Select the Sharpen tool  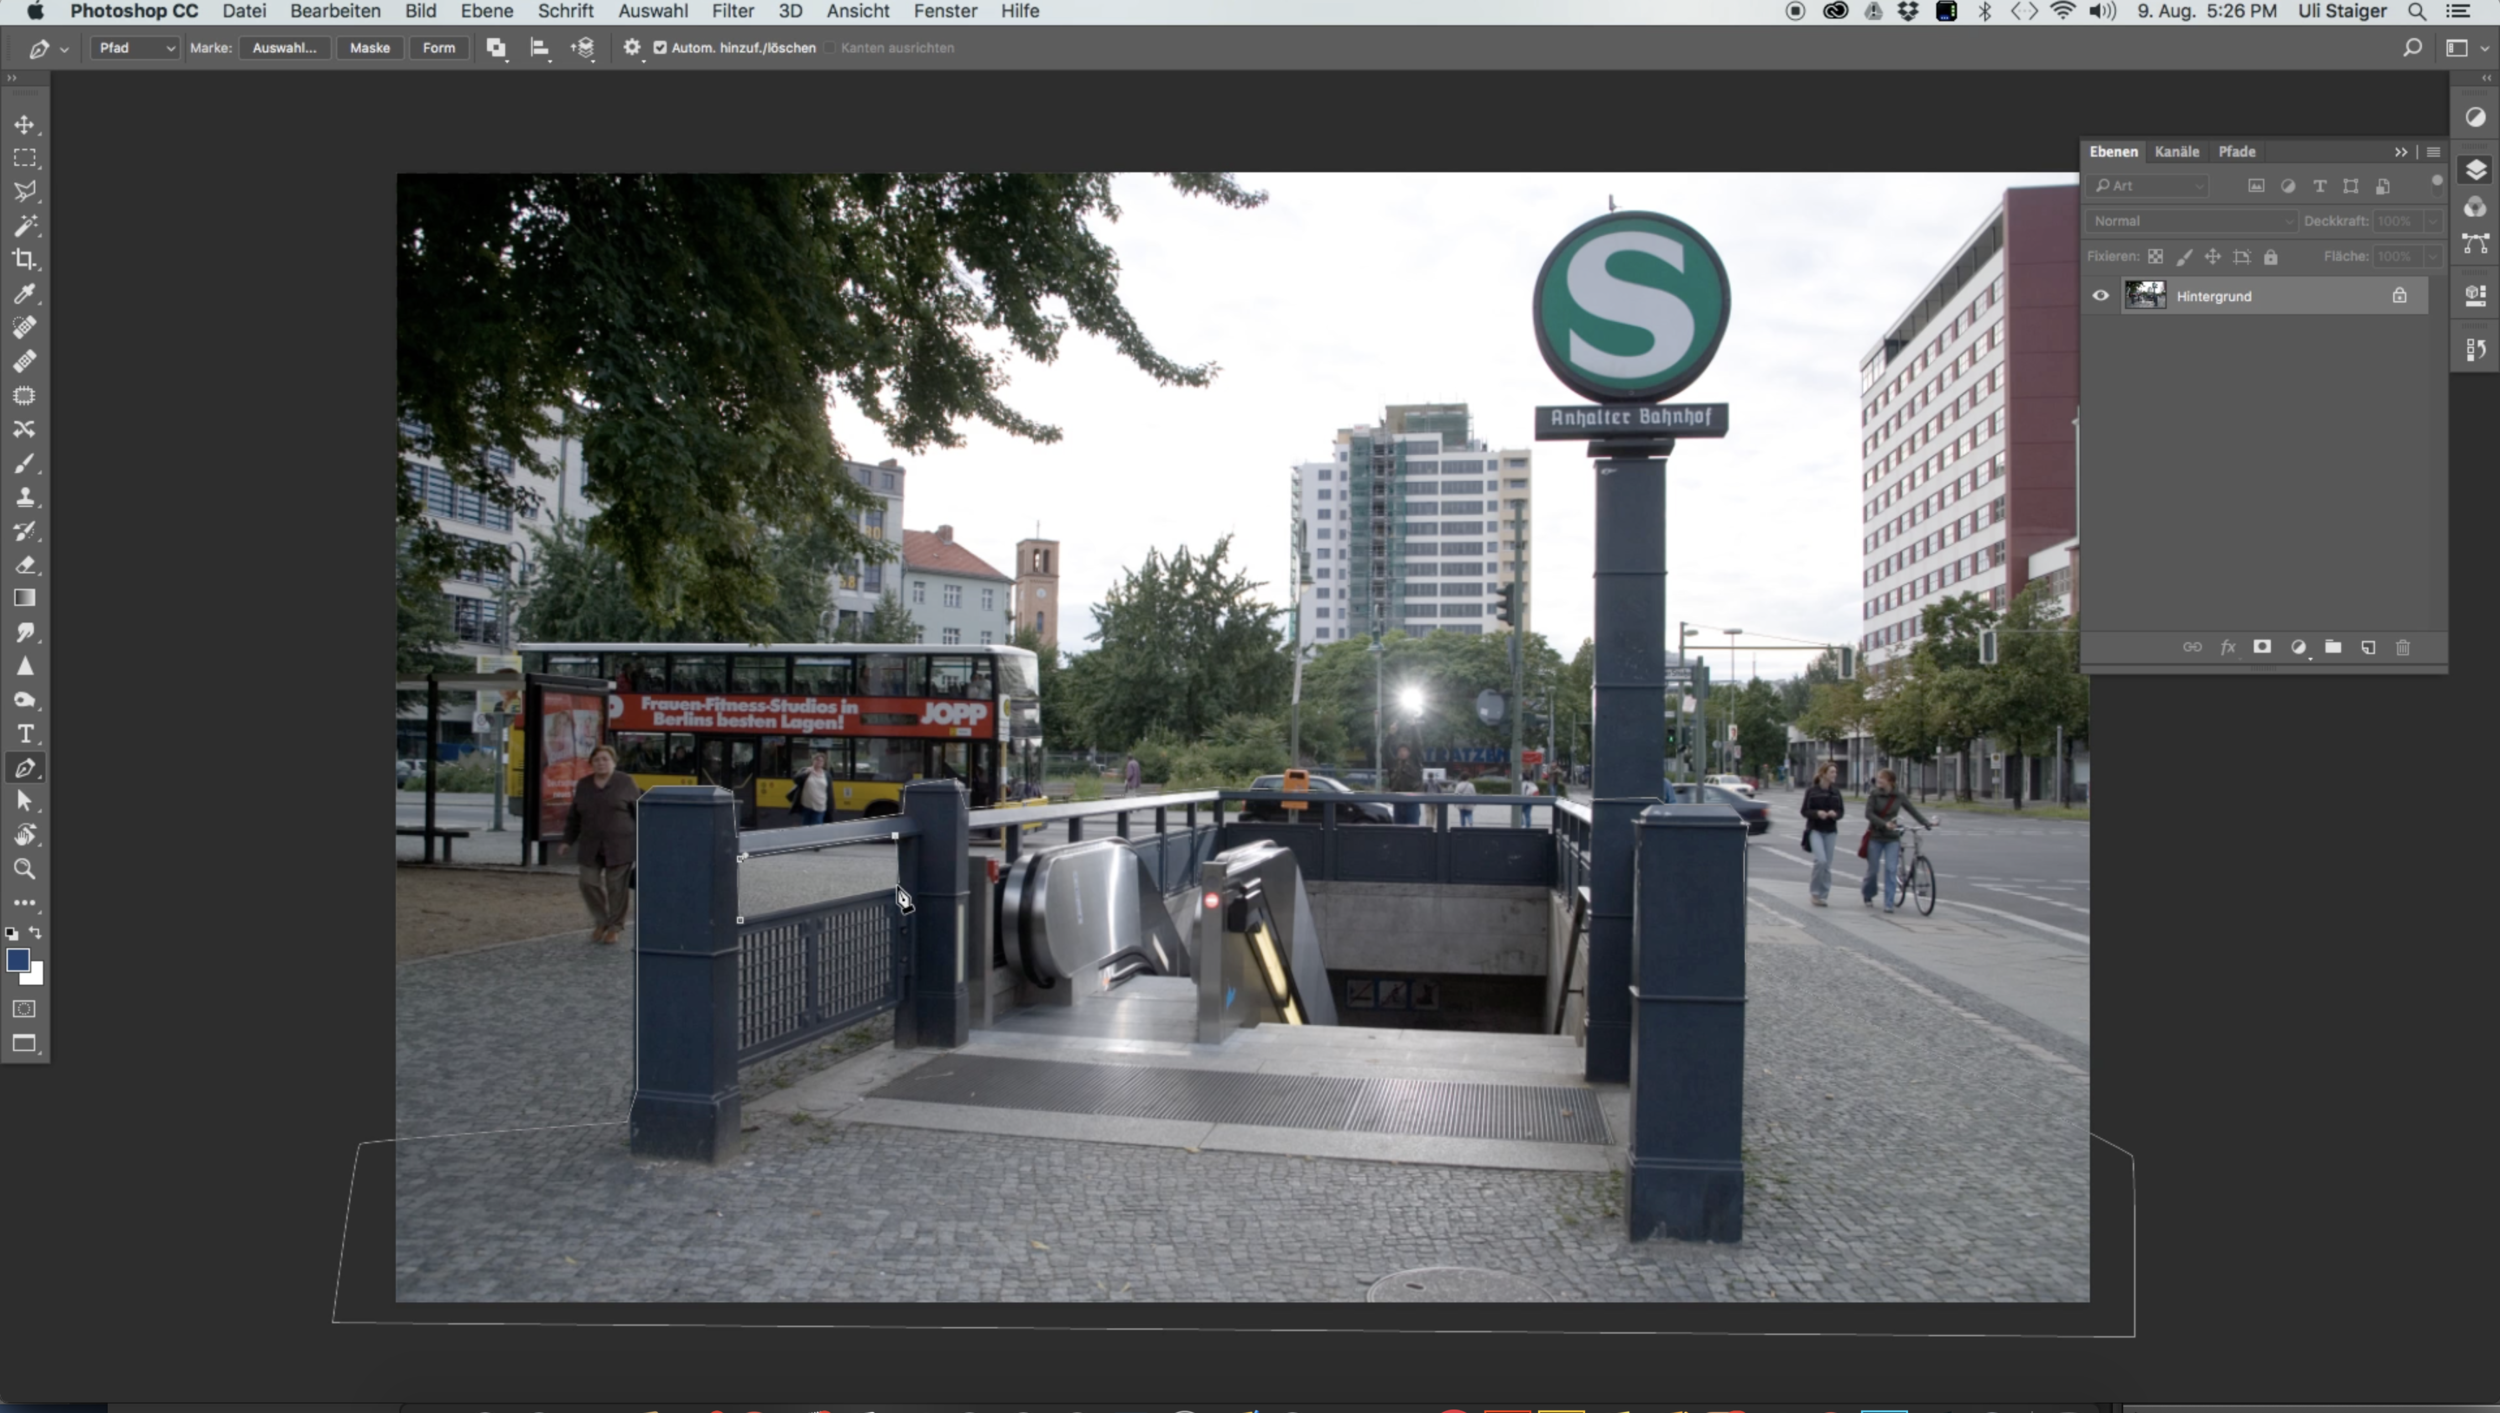[25, 666]
